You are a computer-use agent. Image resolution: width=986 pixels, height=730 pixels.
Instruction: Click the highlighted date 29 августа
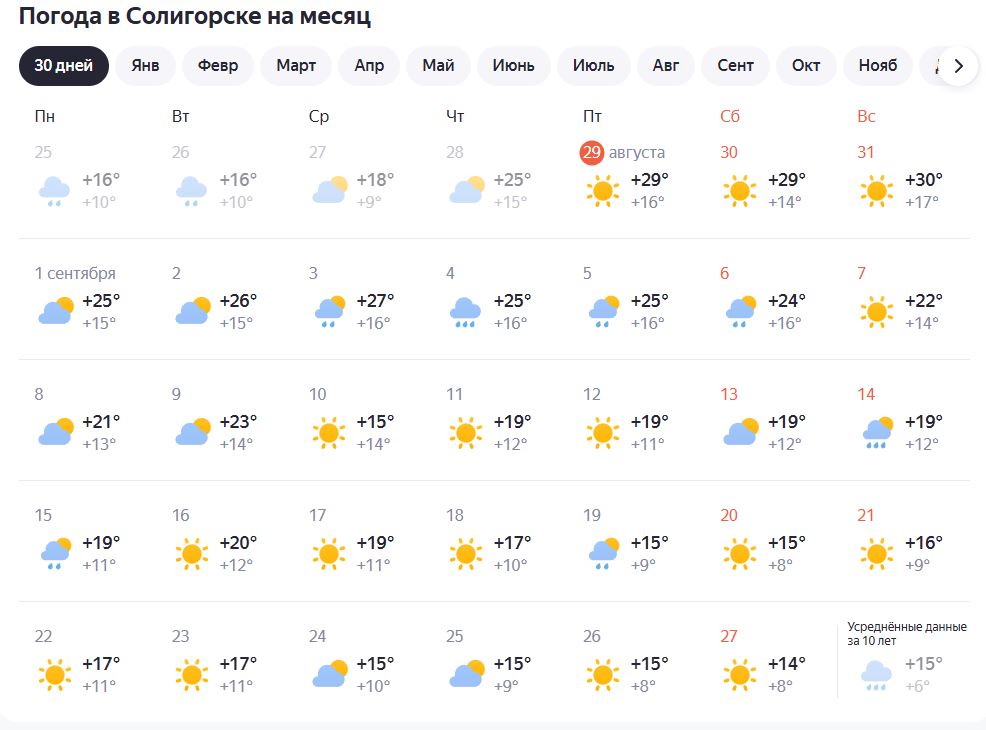(622, 152)
